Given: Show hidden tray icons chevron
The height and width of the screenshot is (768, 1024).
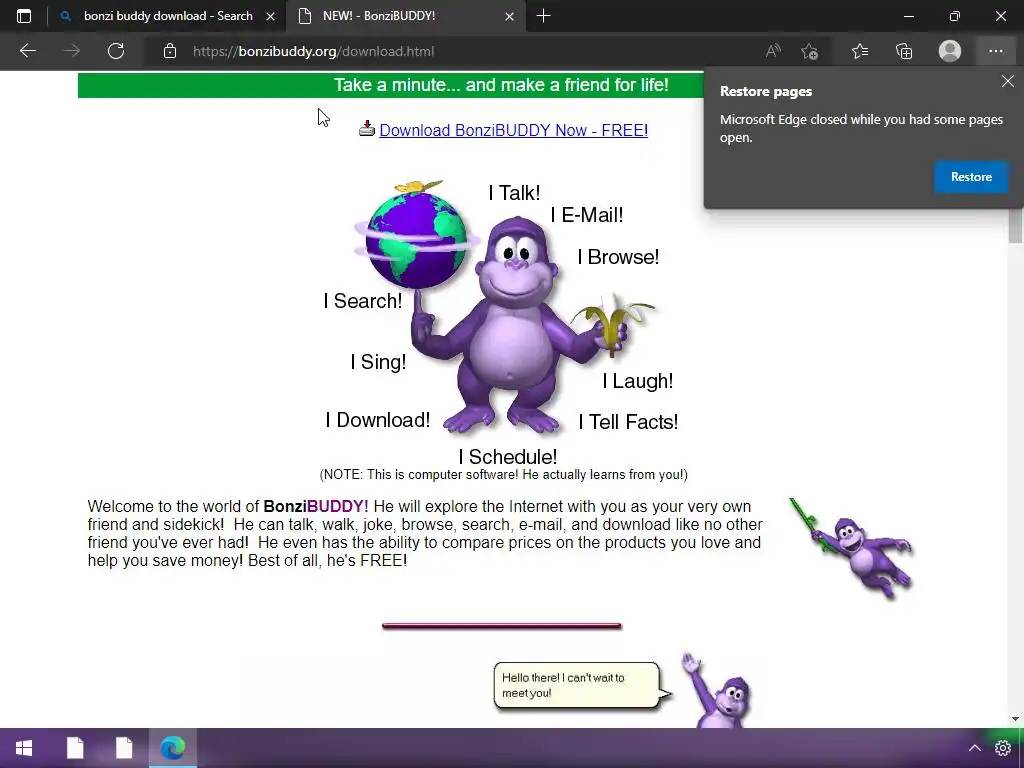Looking at the screenshot, I should (974, 748).
